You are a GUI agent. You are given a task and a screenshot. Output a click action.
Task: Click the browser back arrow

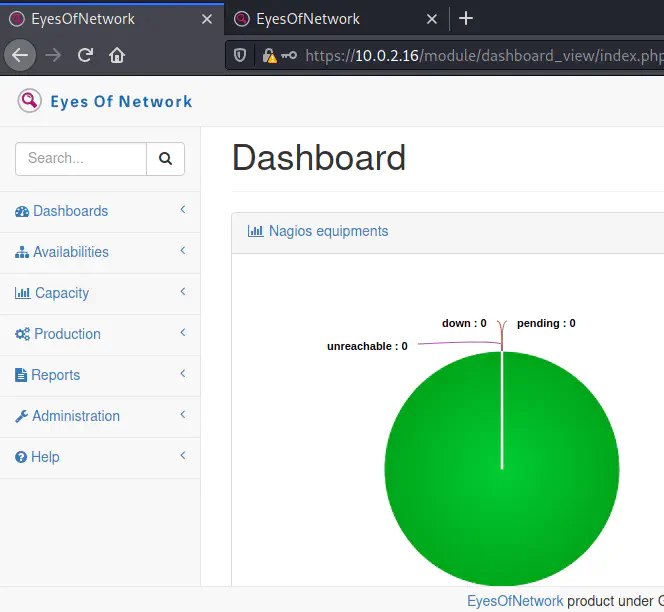pos(20,55)
